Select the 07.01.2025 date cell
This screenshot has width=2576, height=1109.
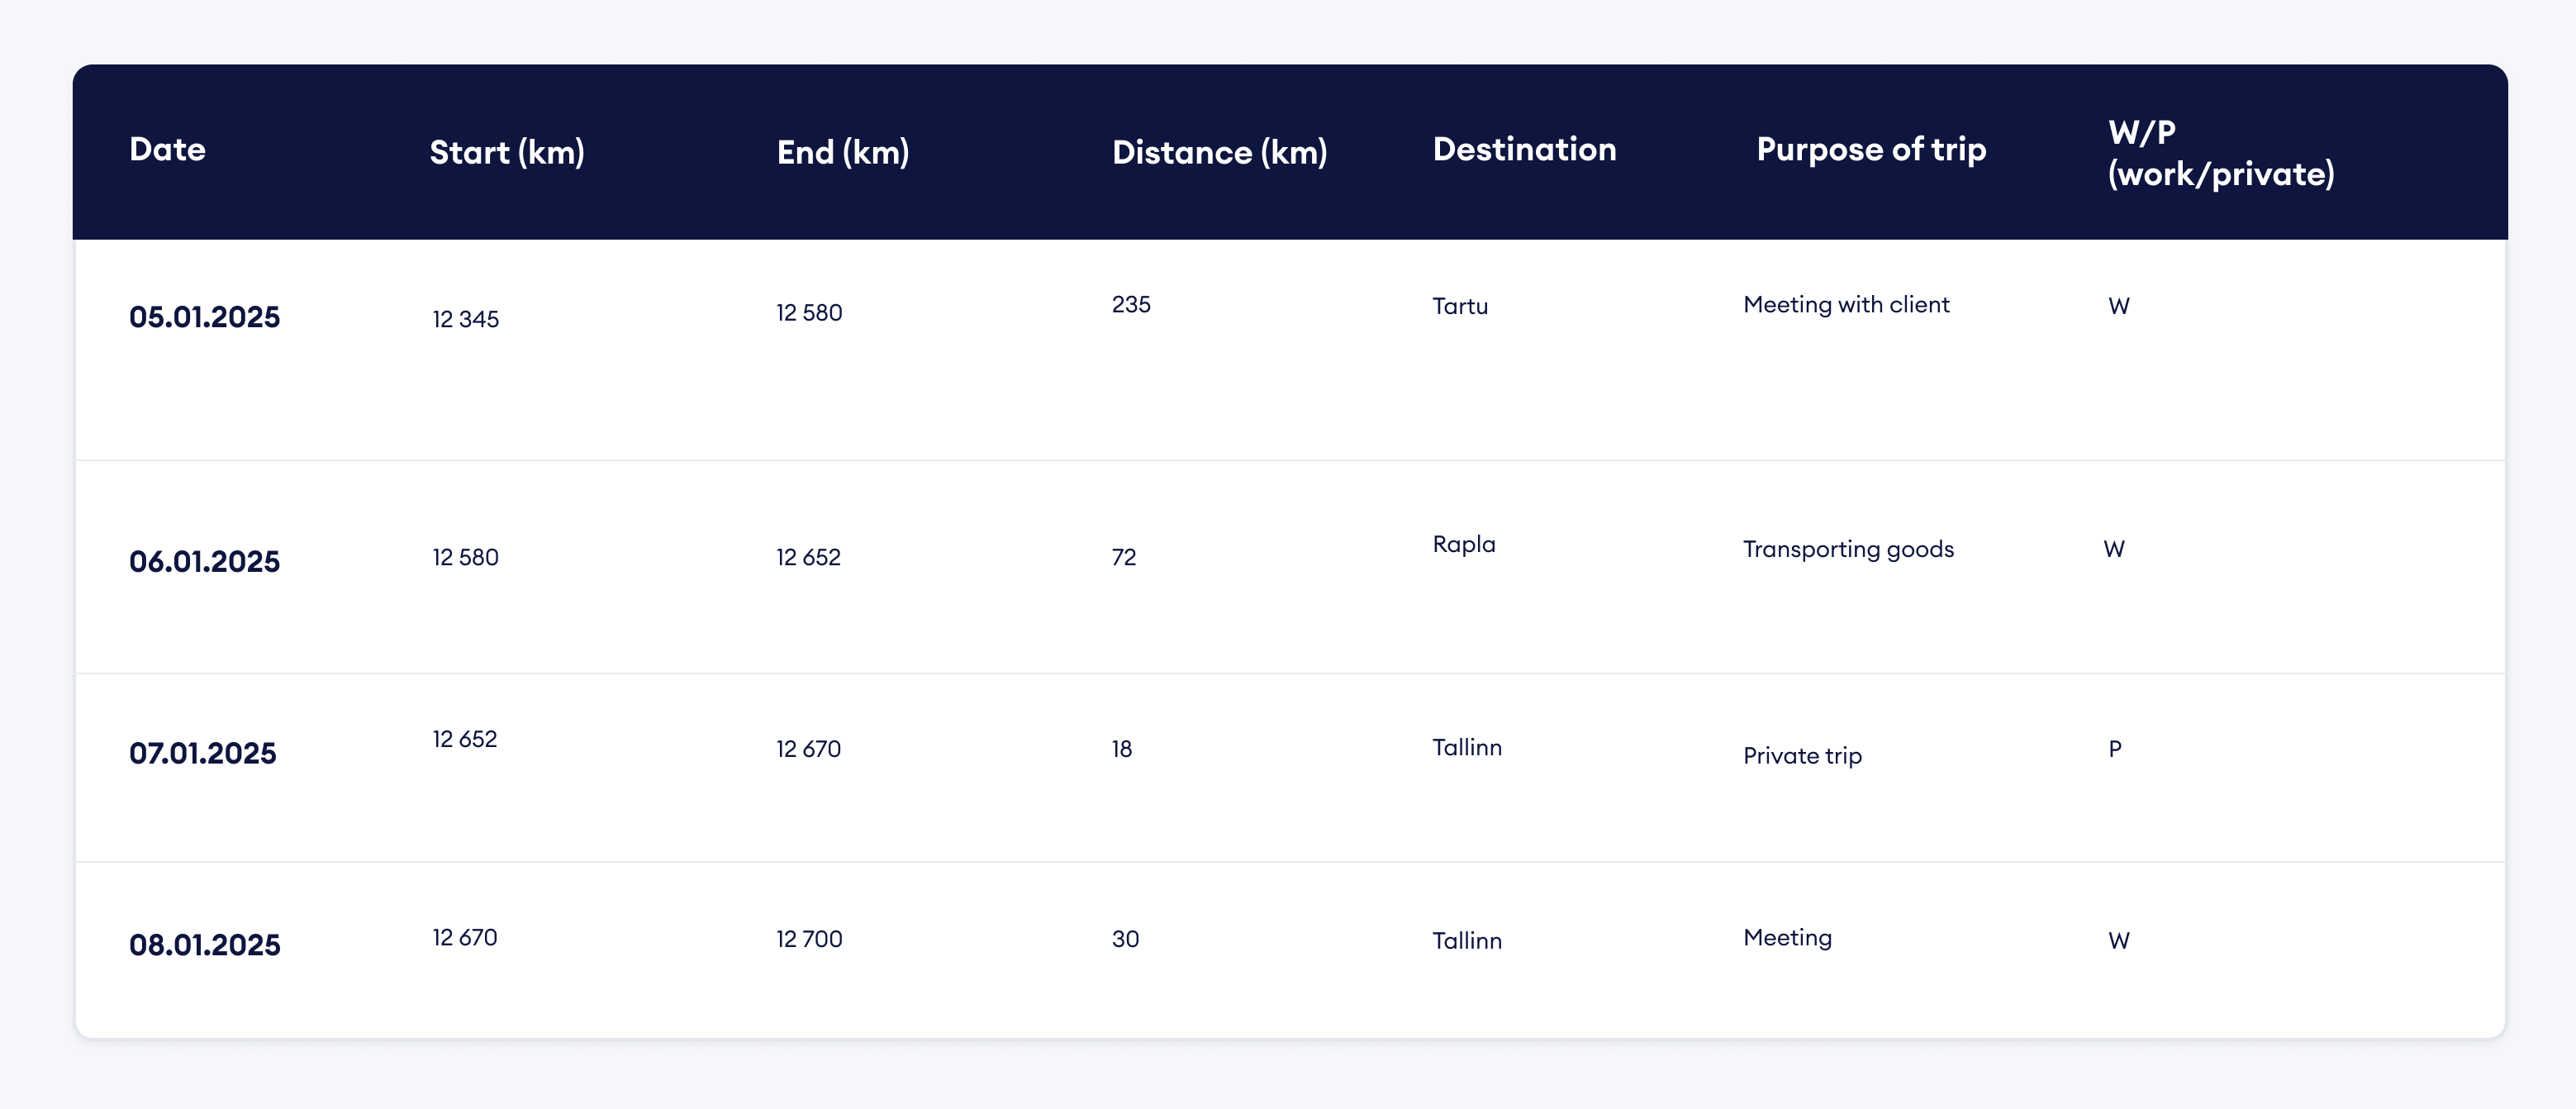202,753
